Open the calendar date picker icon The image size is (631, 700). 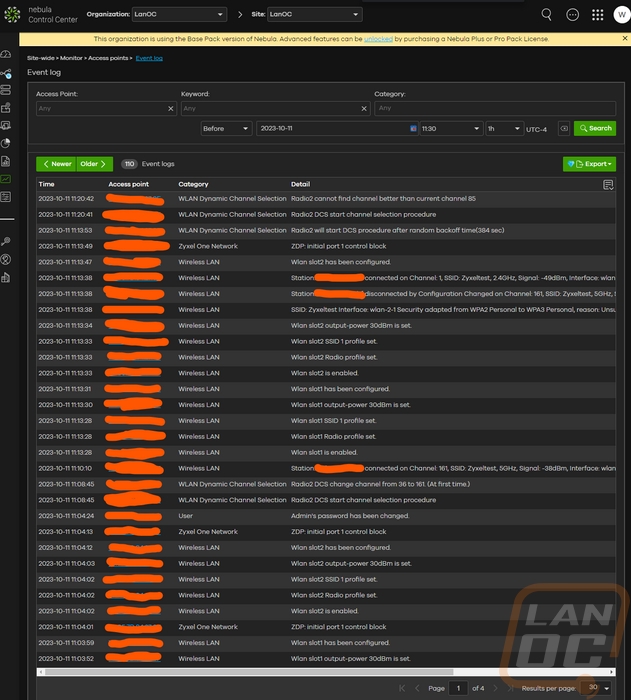(x=413, y=129)
